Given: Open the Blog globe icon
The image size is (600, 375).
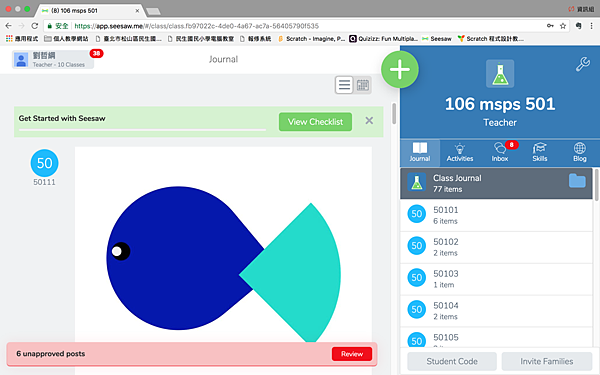Looking at the screenshot, I should point(579,148).
